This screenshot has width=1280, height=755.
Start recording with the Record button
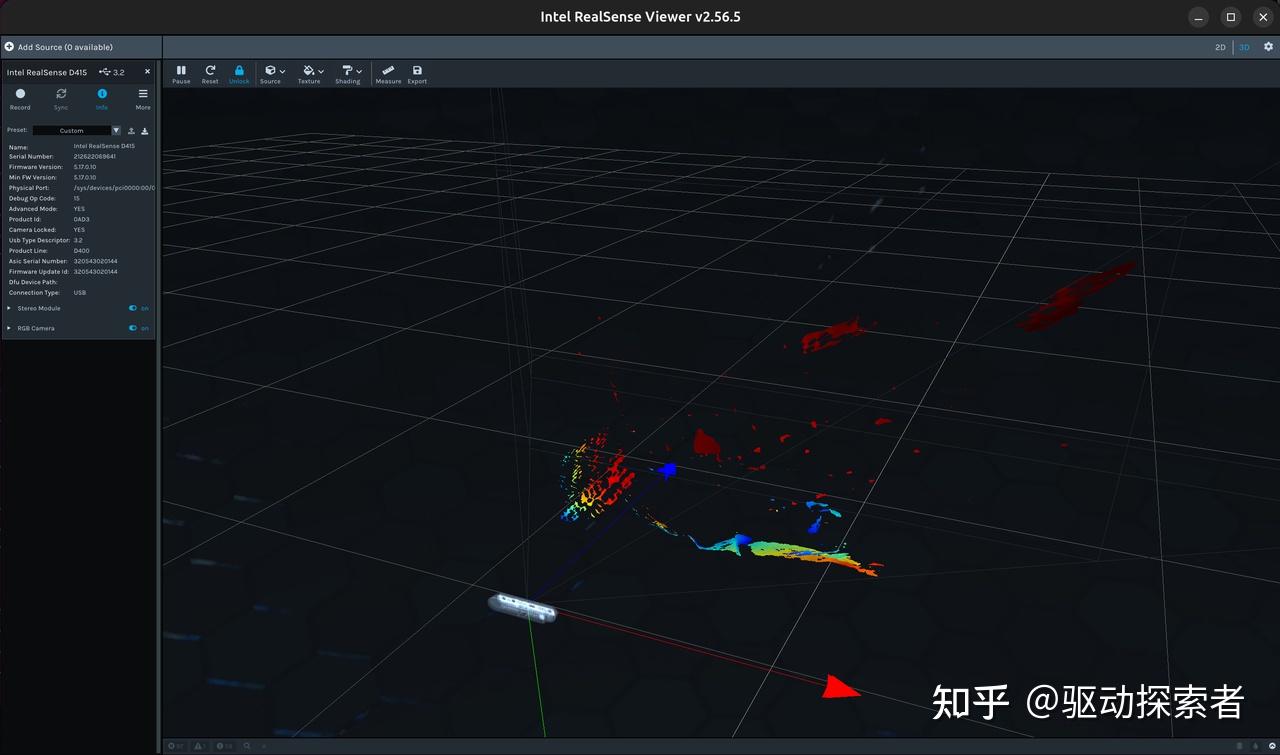click(x=20, y=99)
